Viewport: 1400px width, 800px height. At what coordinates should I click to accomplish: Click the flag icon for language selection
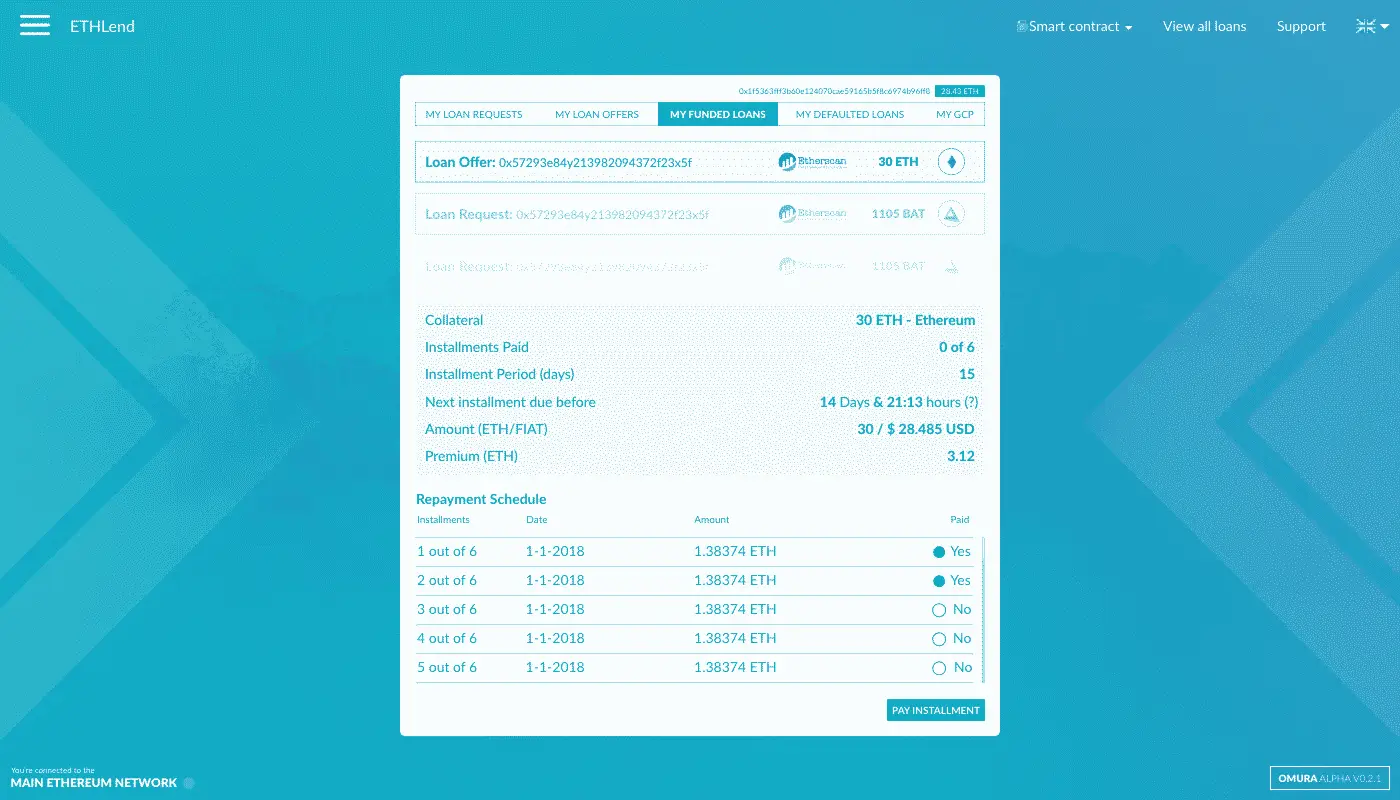[1364, 26]
